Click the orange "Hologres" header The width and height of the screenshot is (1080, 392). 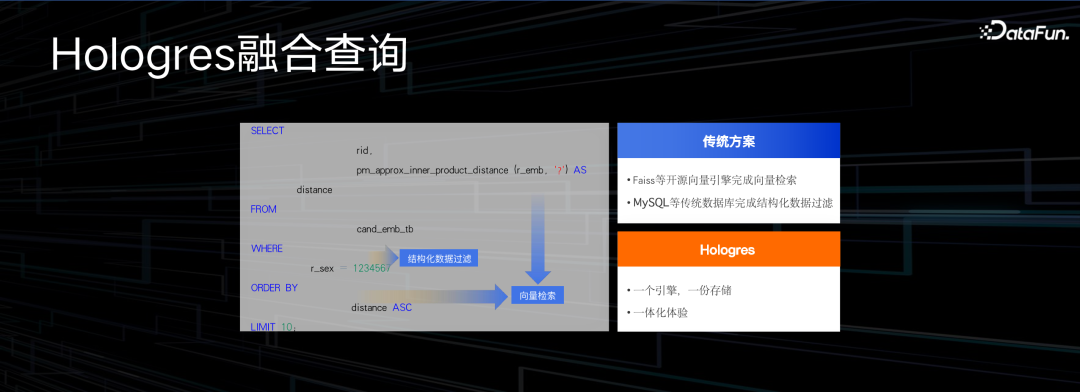click(729, 249)
